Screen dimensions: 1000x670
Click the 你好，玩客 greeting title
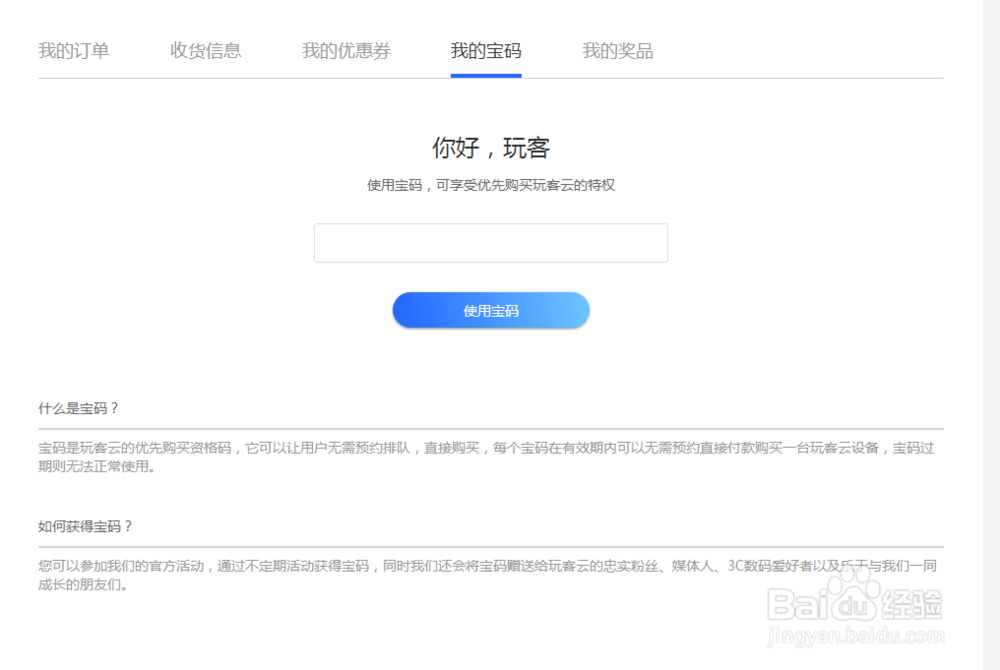tap(491, 148)
